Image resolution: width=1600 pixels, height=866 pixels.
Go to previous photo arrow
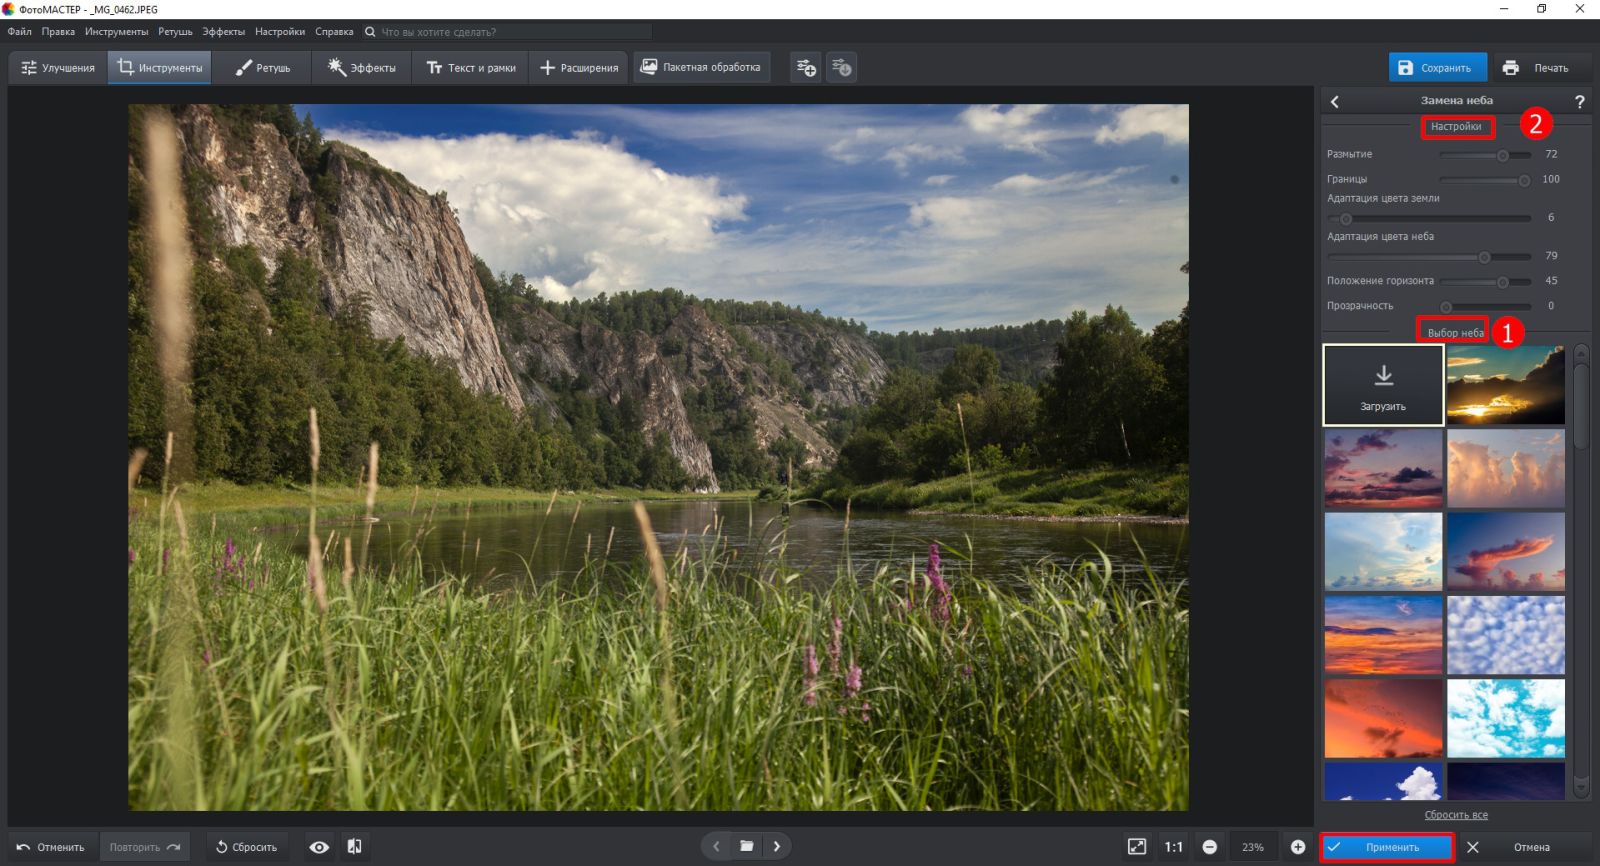716,846
